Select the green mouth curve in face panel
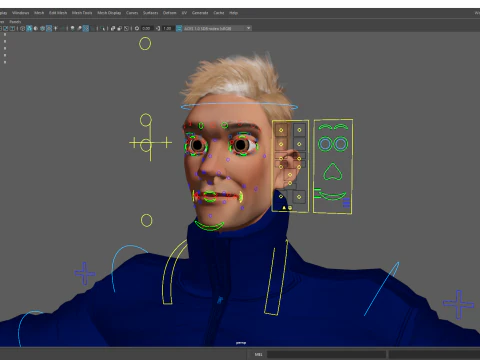 (x=332, y=196)
